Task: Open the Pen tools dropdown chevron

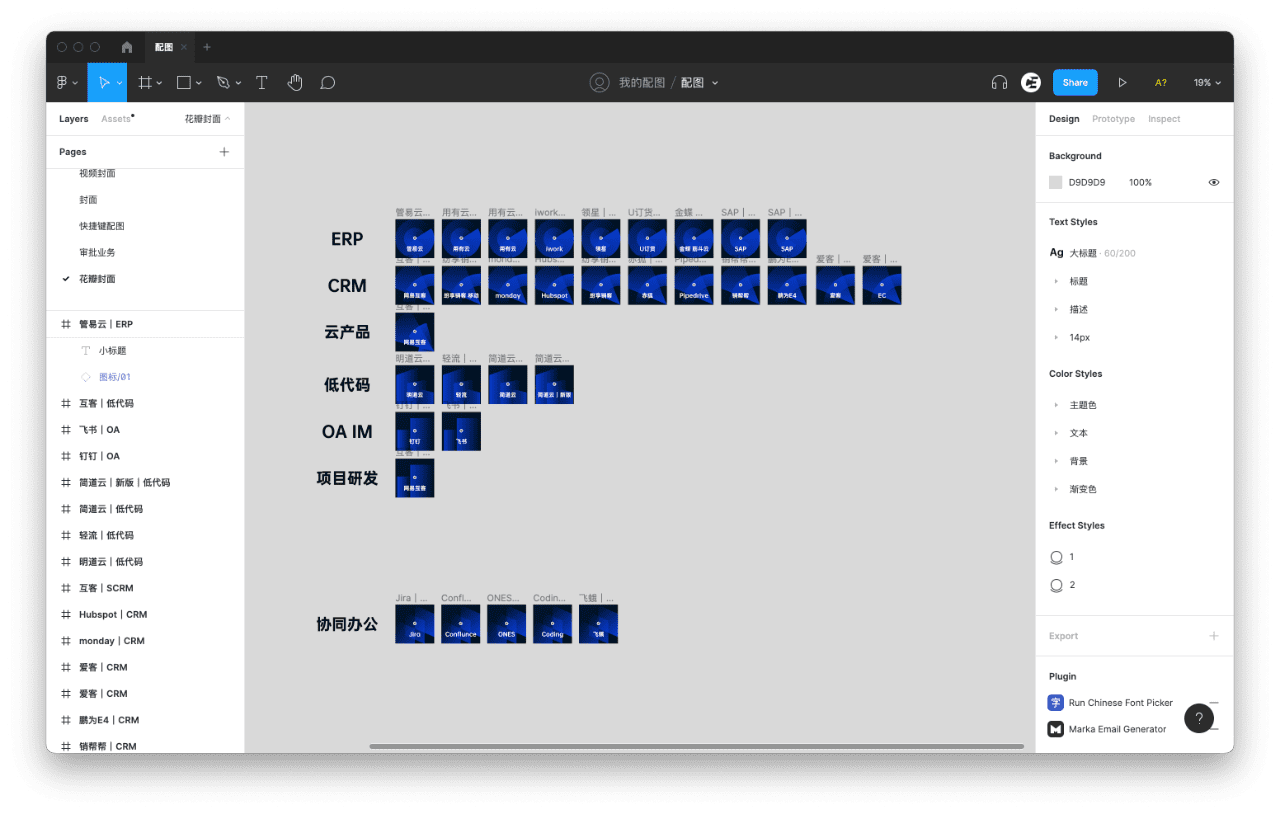Action: (x=238, y=83)
